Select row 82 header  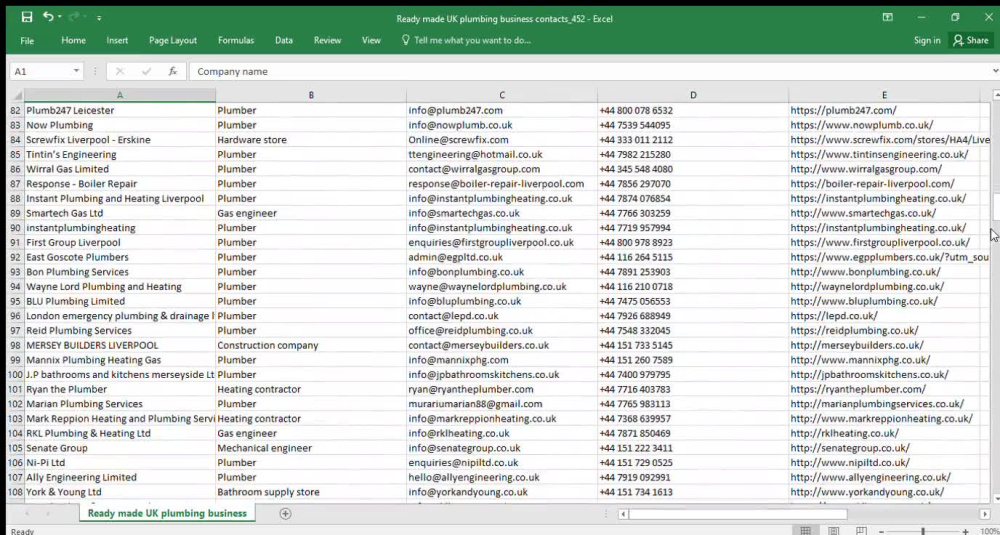click(x=15, y=110)
